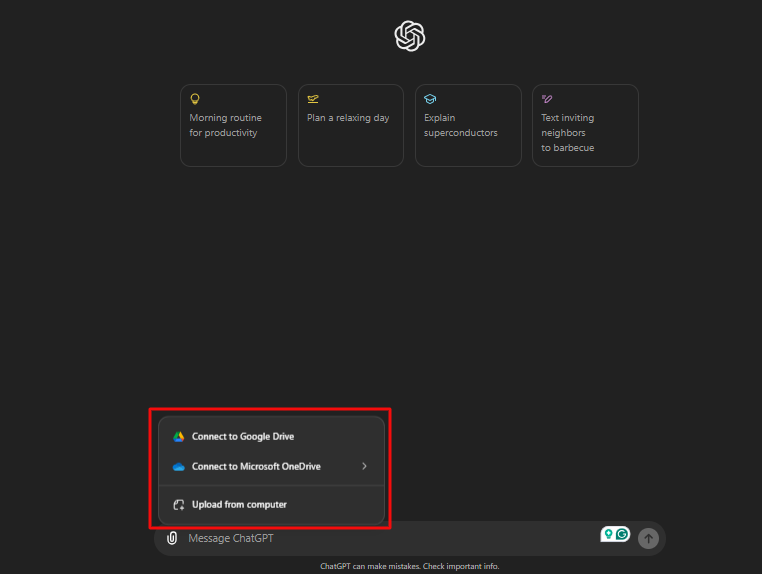Click the ChatGPT logo at the top
The height and width of the screenshot is (574, 762).
410,37
